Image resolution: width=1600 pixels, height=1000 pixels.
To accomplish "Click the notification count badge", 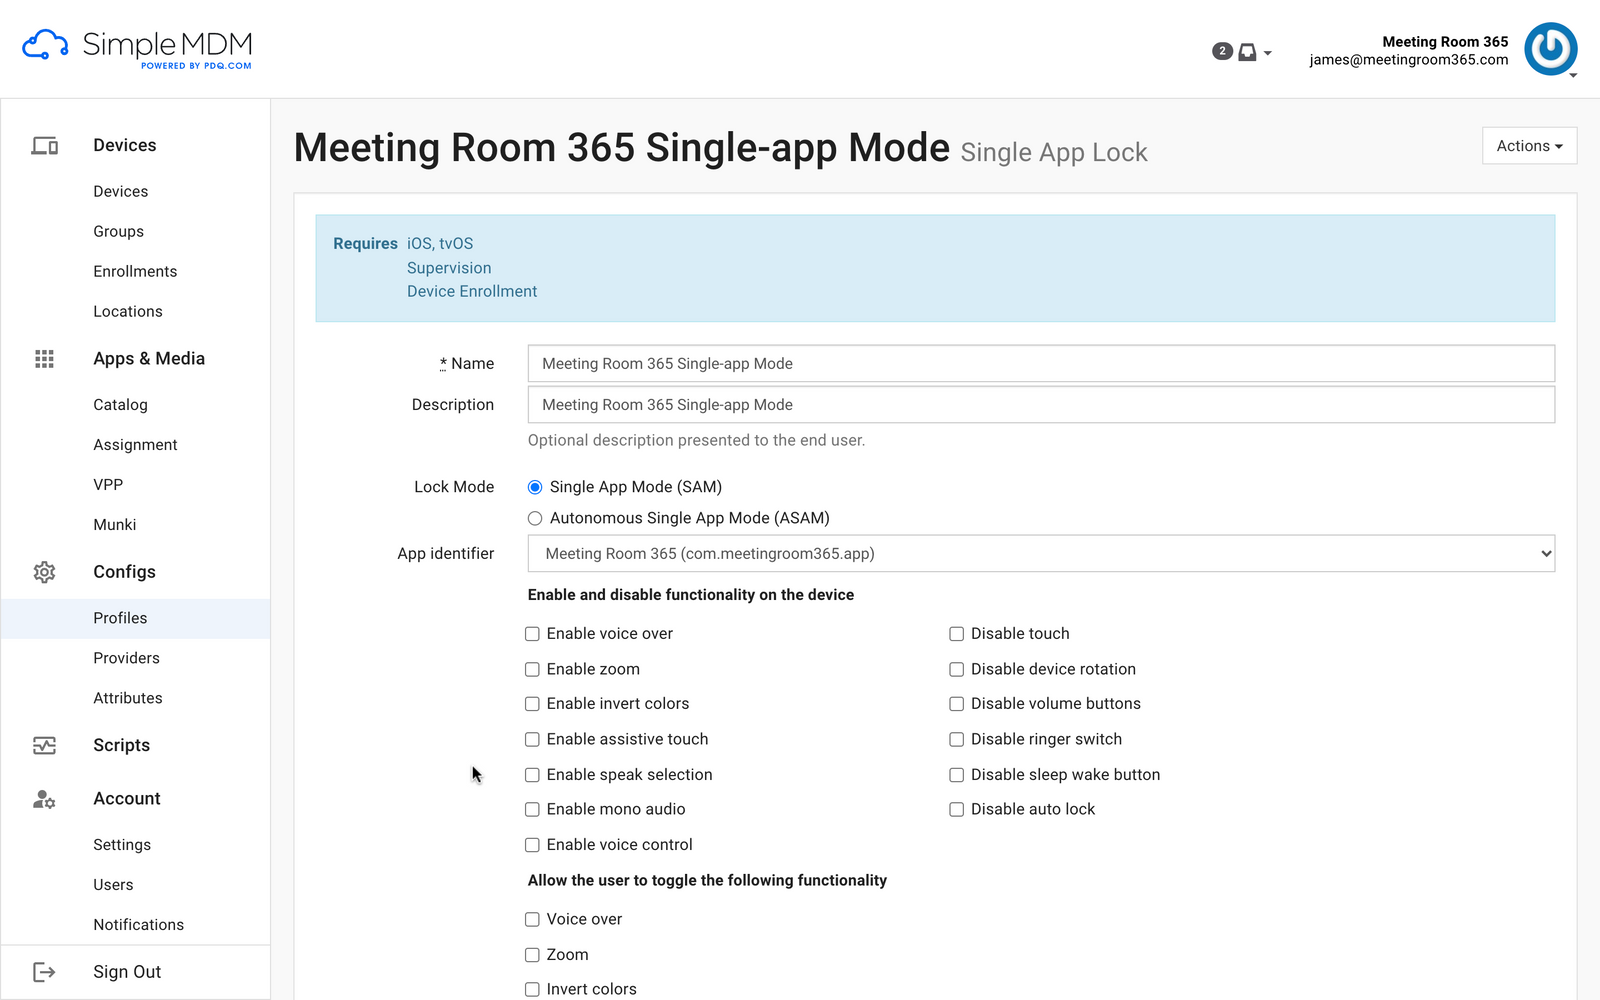I will coord(1222,50).
